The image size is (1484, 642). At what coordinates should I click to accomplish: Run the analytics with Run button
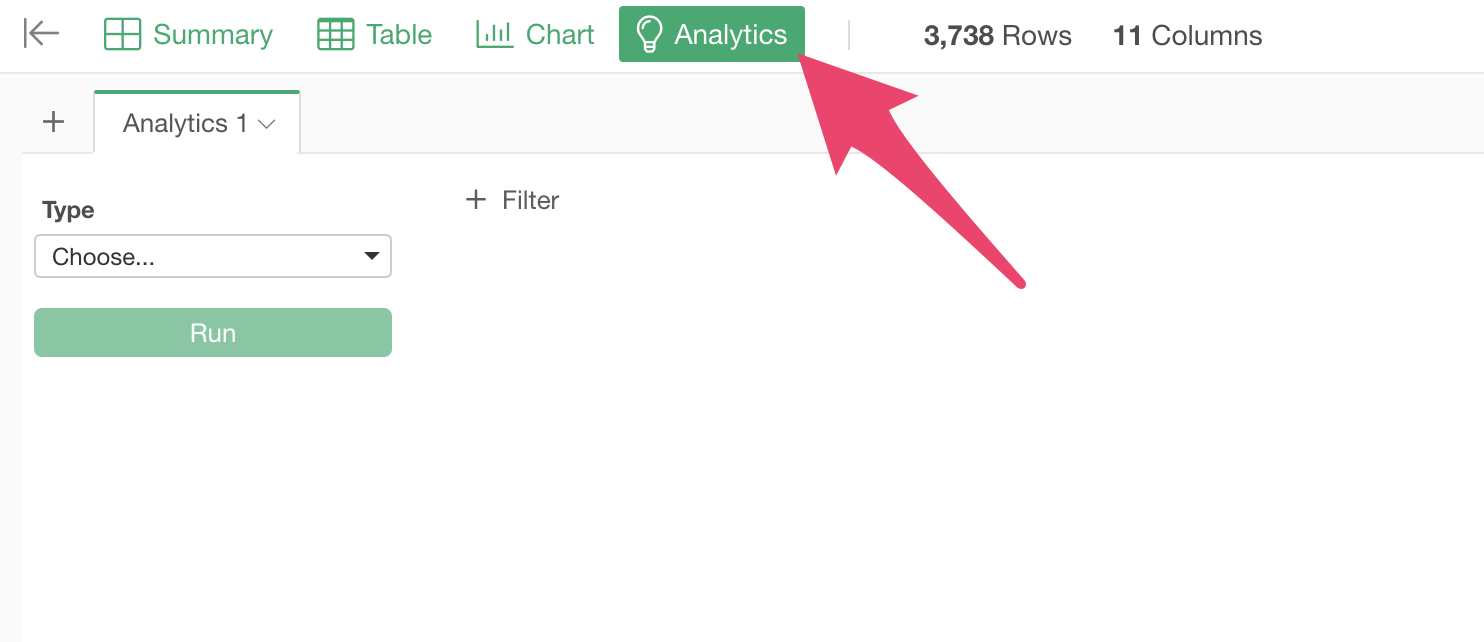pos(213,333)
